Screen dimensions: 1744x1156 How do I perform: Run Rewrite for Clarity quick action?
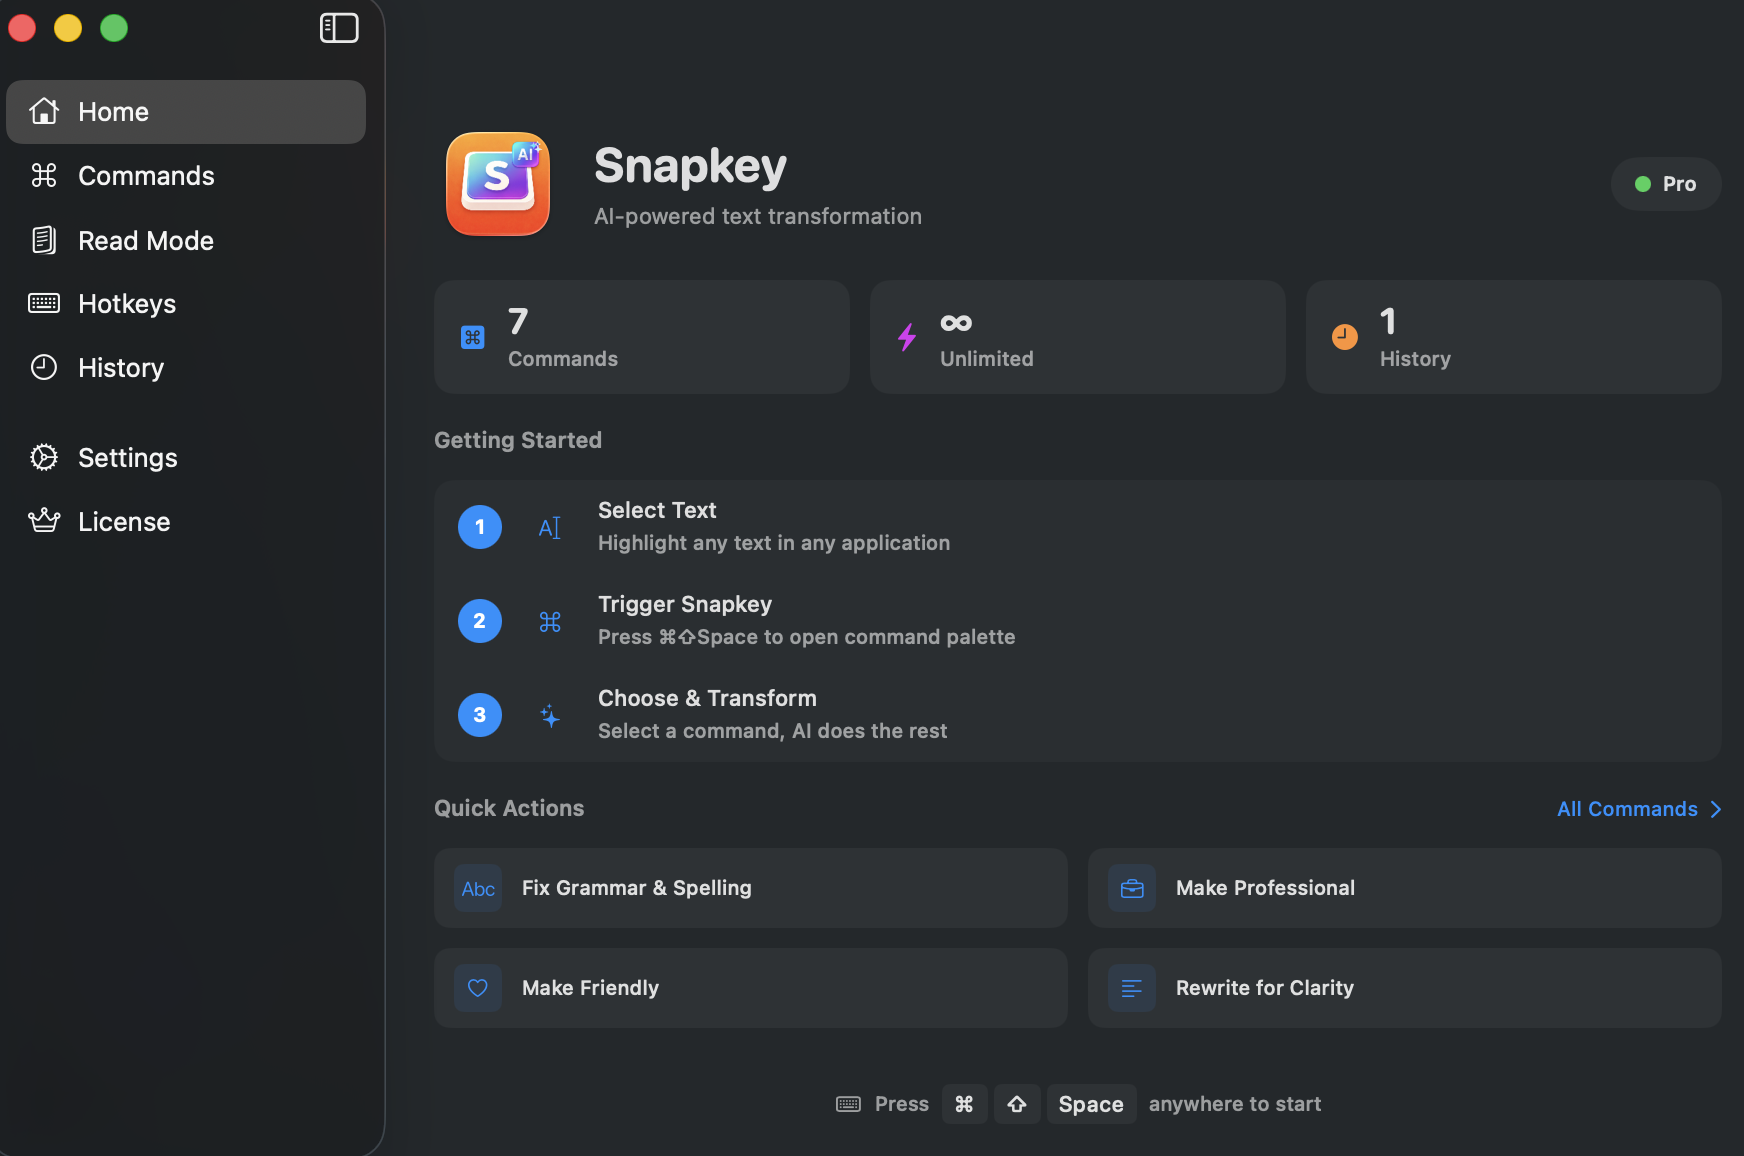1405,988
